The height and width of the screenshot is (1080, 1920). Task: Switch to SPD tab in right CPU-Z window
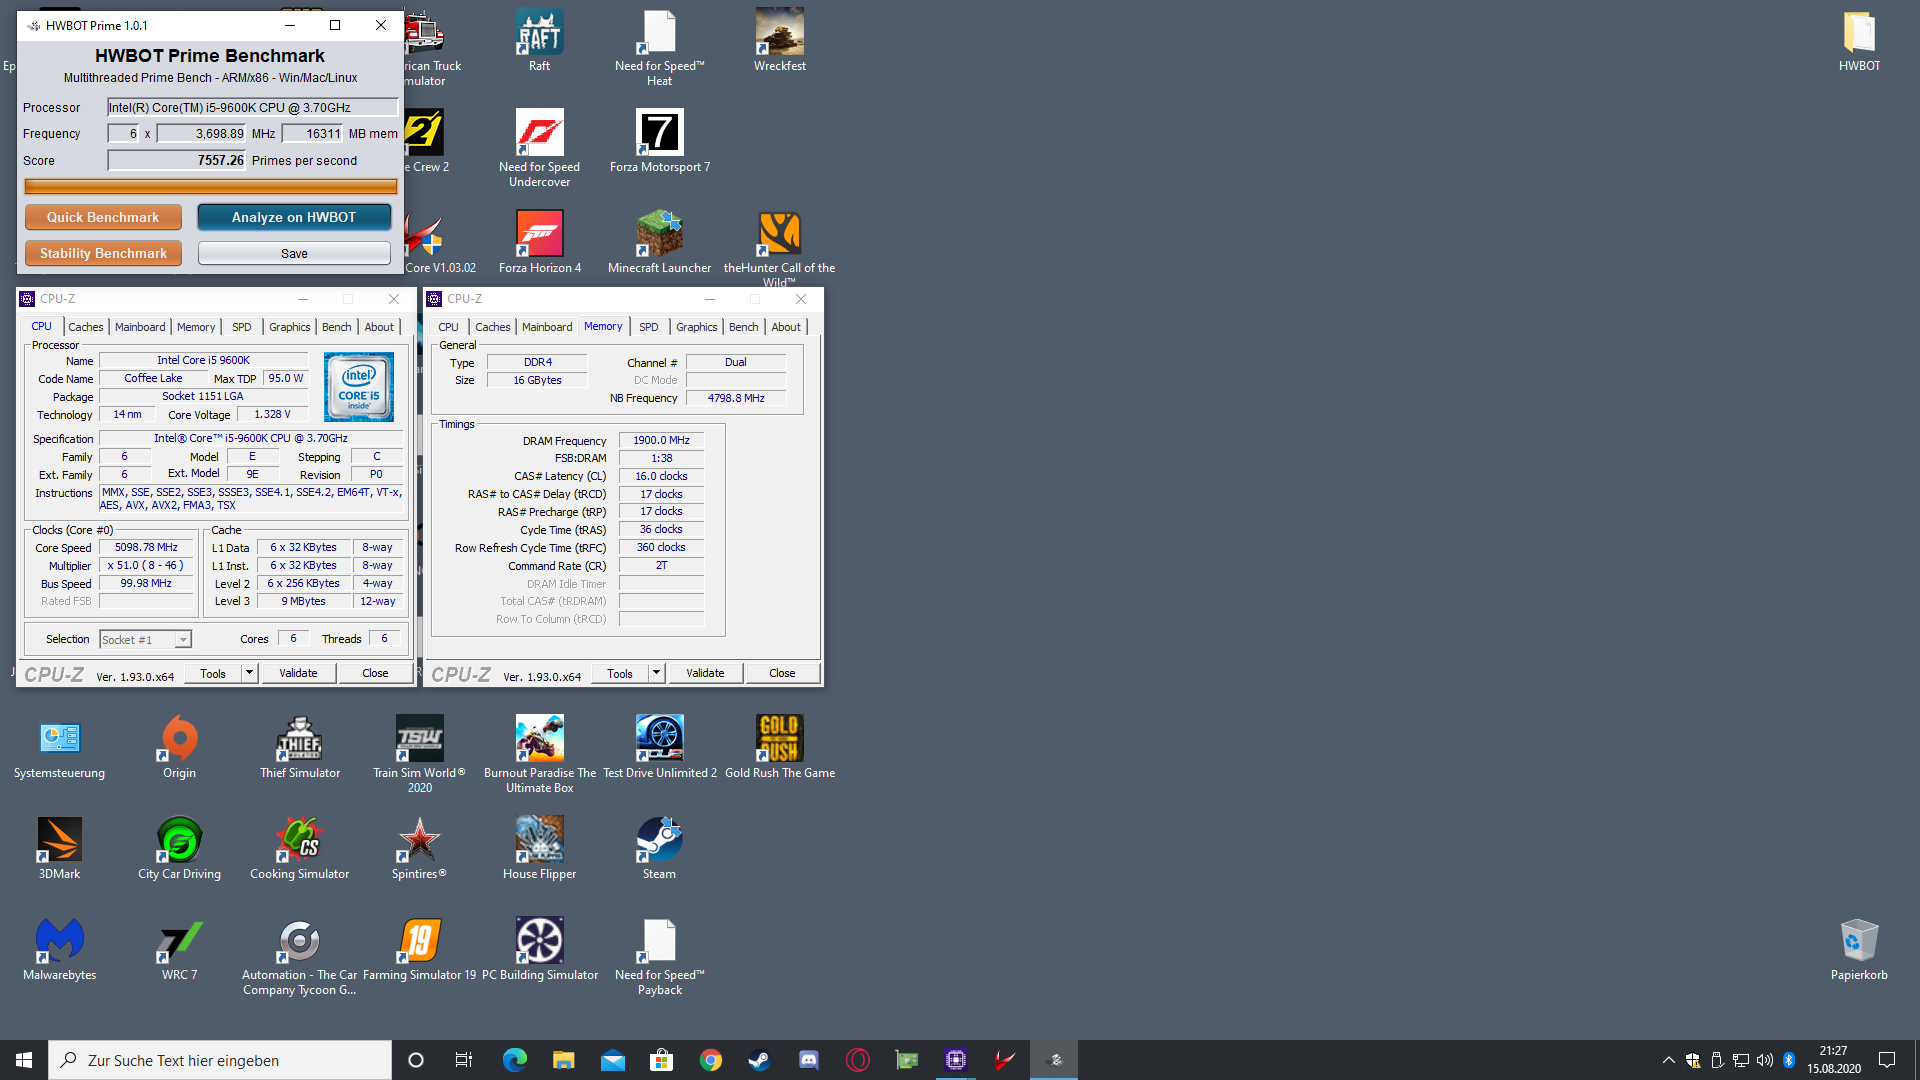(x=649, y=327)
